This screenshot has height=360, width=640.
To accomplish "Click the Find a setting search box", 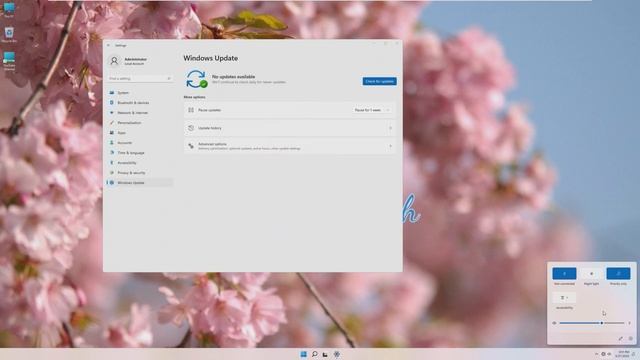I will pyautogui.click(x=140, y=78).
